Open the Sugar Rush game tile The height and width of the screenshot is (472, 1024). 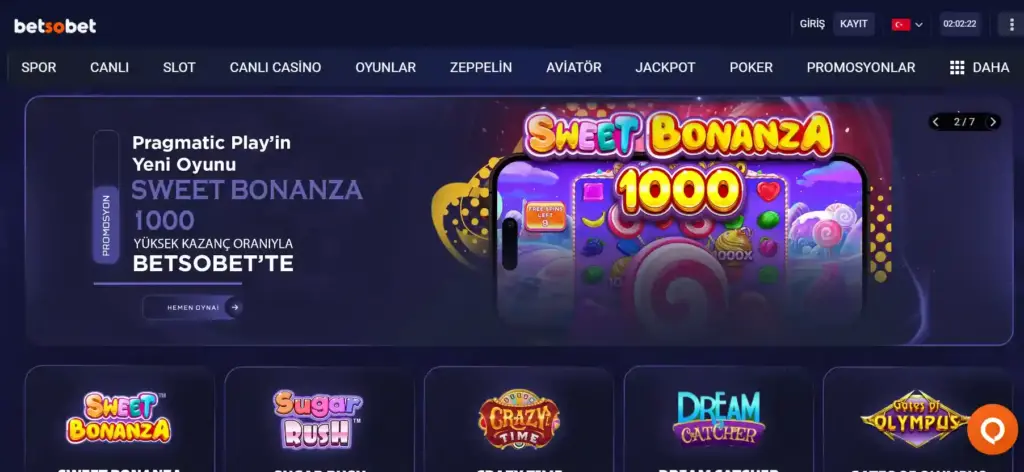click(319, 419)
